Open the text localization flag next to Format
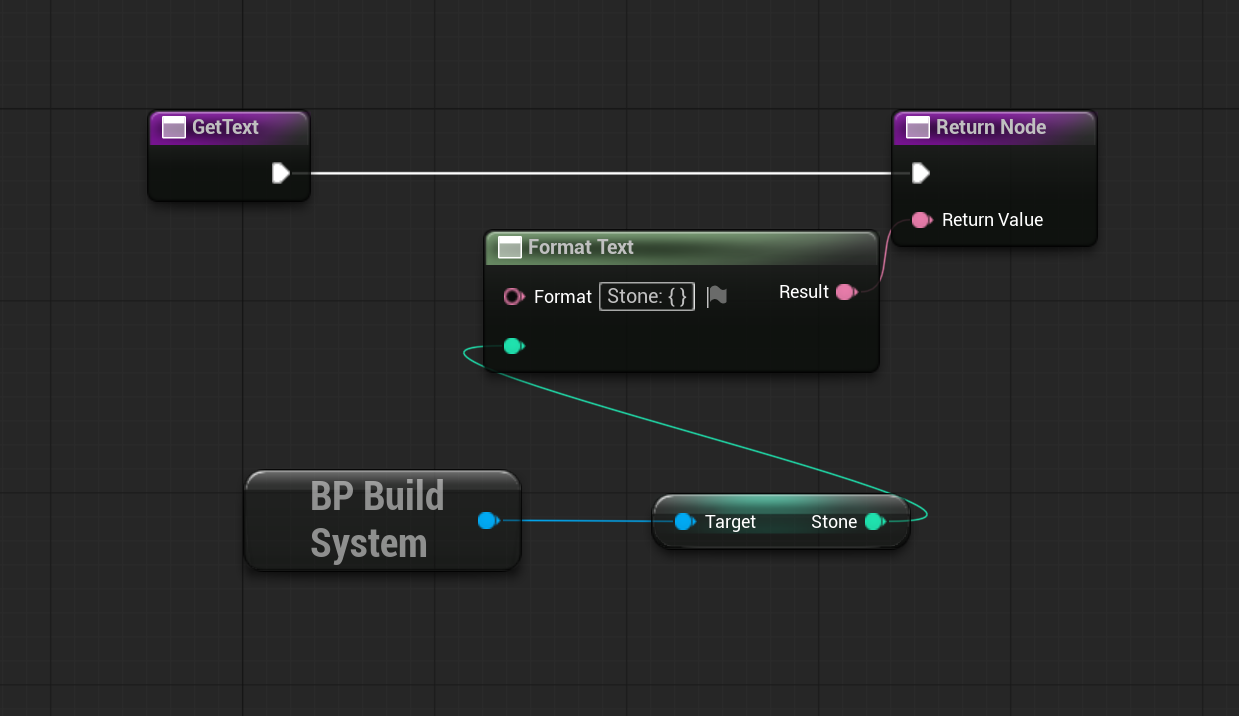The image size is (1239, 716). tap(716, 296)
